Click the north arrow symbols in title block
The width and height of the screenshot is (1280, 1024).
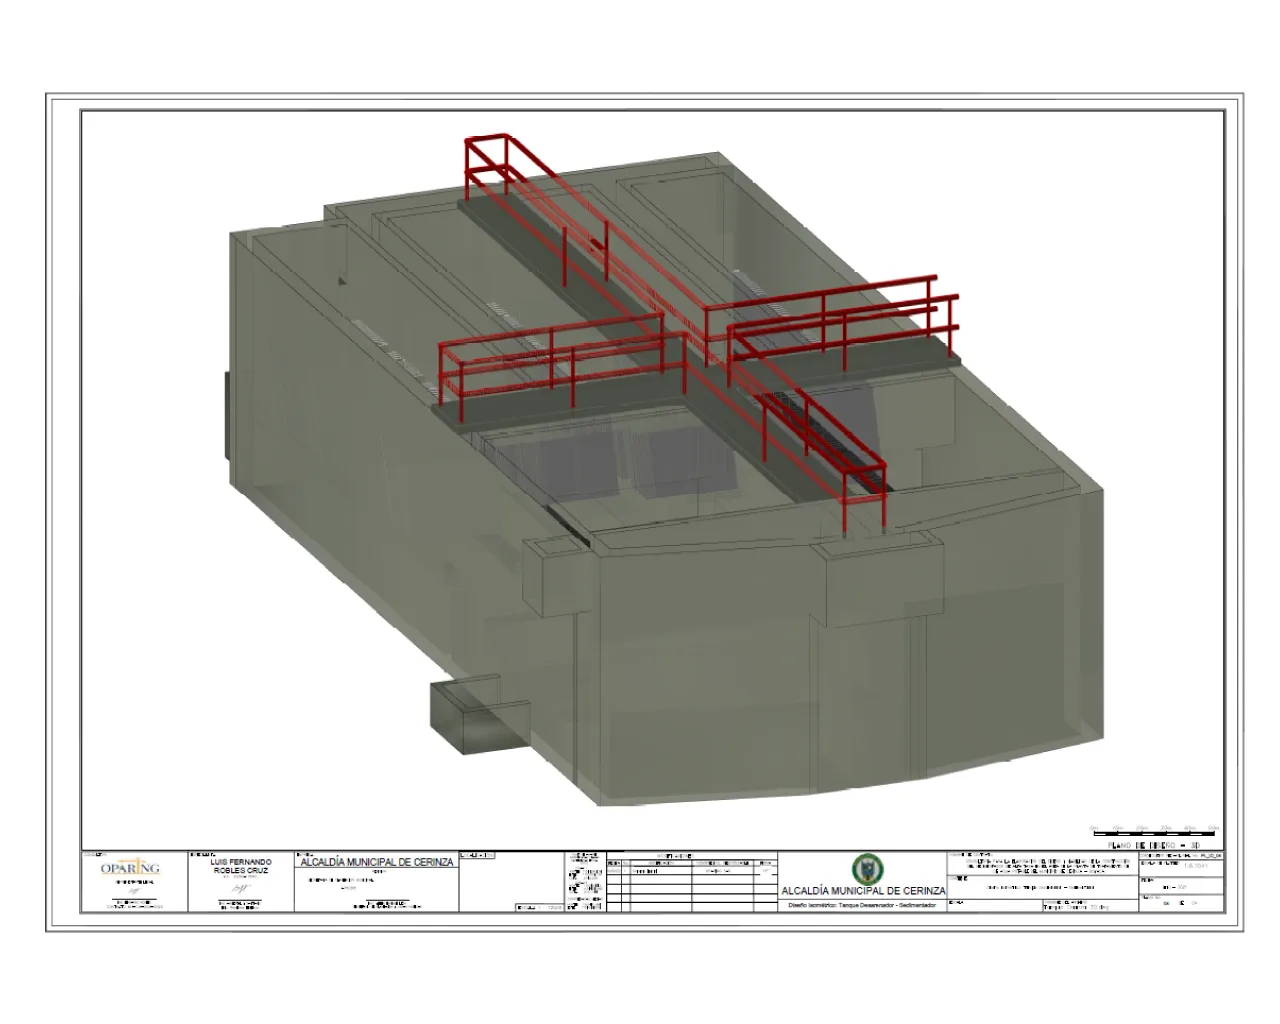(584, 882)
